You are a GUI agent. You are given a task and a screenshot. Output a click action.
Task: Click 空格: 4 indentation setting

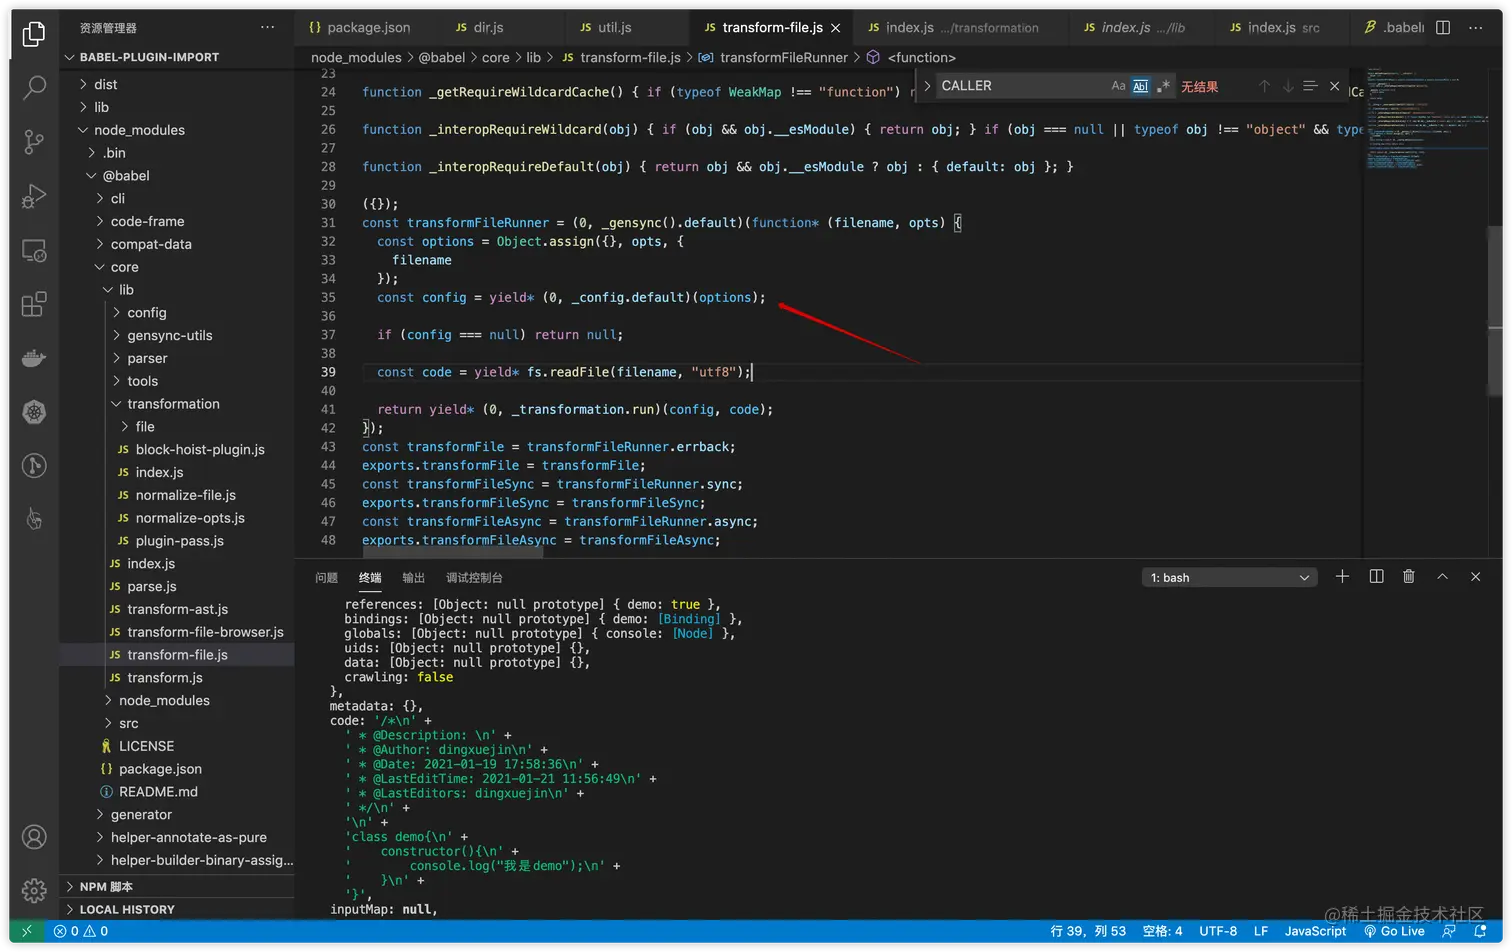pyautogui.click(x=1162, y=931)
